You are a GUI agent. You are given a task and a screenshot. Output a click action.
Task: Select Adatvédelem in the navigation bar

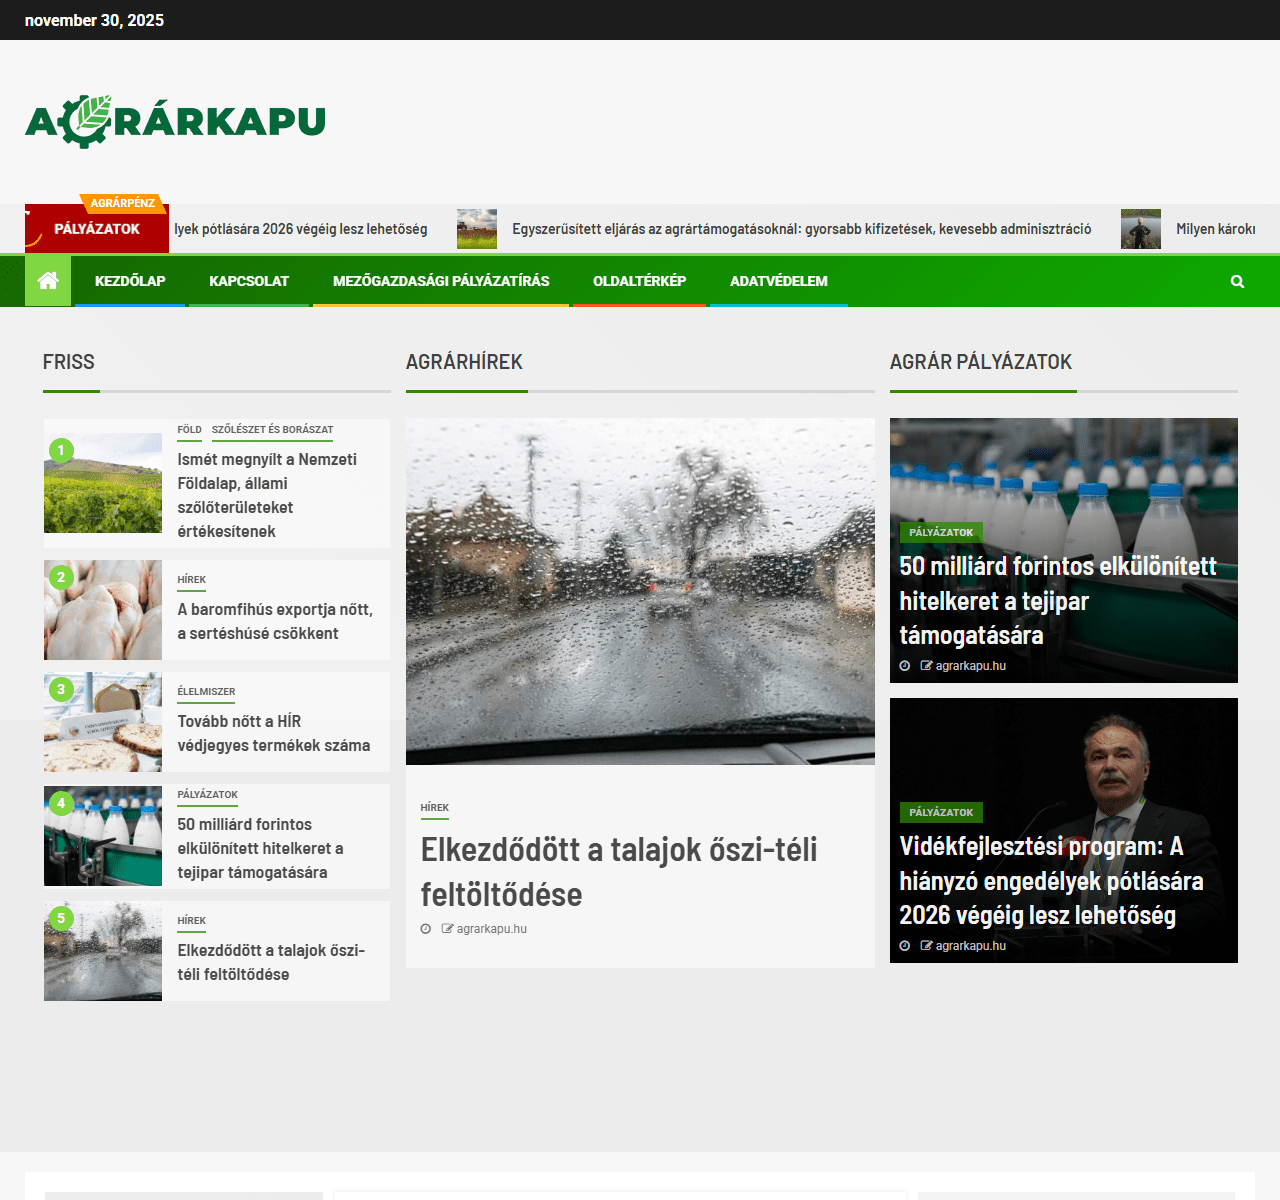[778, 281]
